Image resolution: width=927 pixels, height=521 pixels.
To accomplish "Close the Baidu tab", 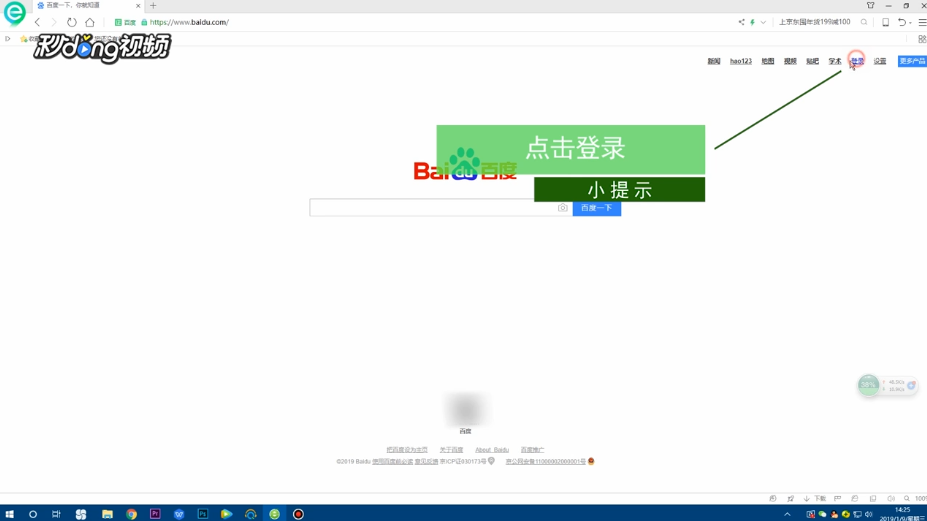I will pyautogui.click(x=138, y=5).
